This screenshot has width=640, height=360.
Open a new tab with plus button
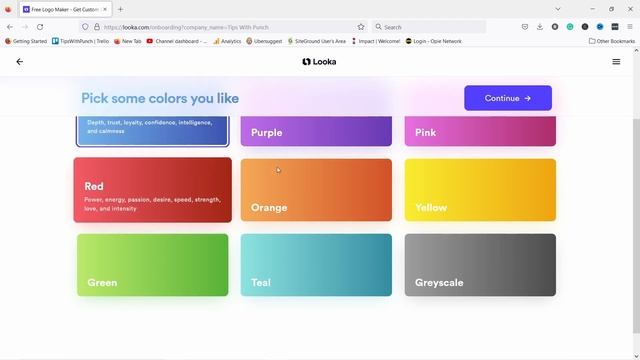(120, 9)
